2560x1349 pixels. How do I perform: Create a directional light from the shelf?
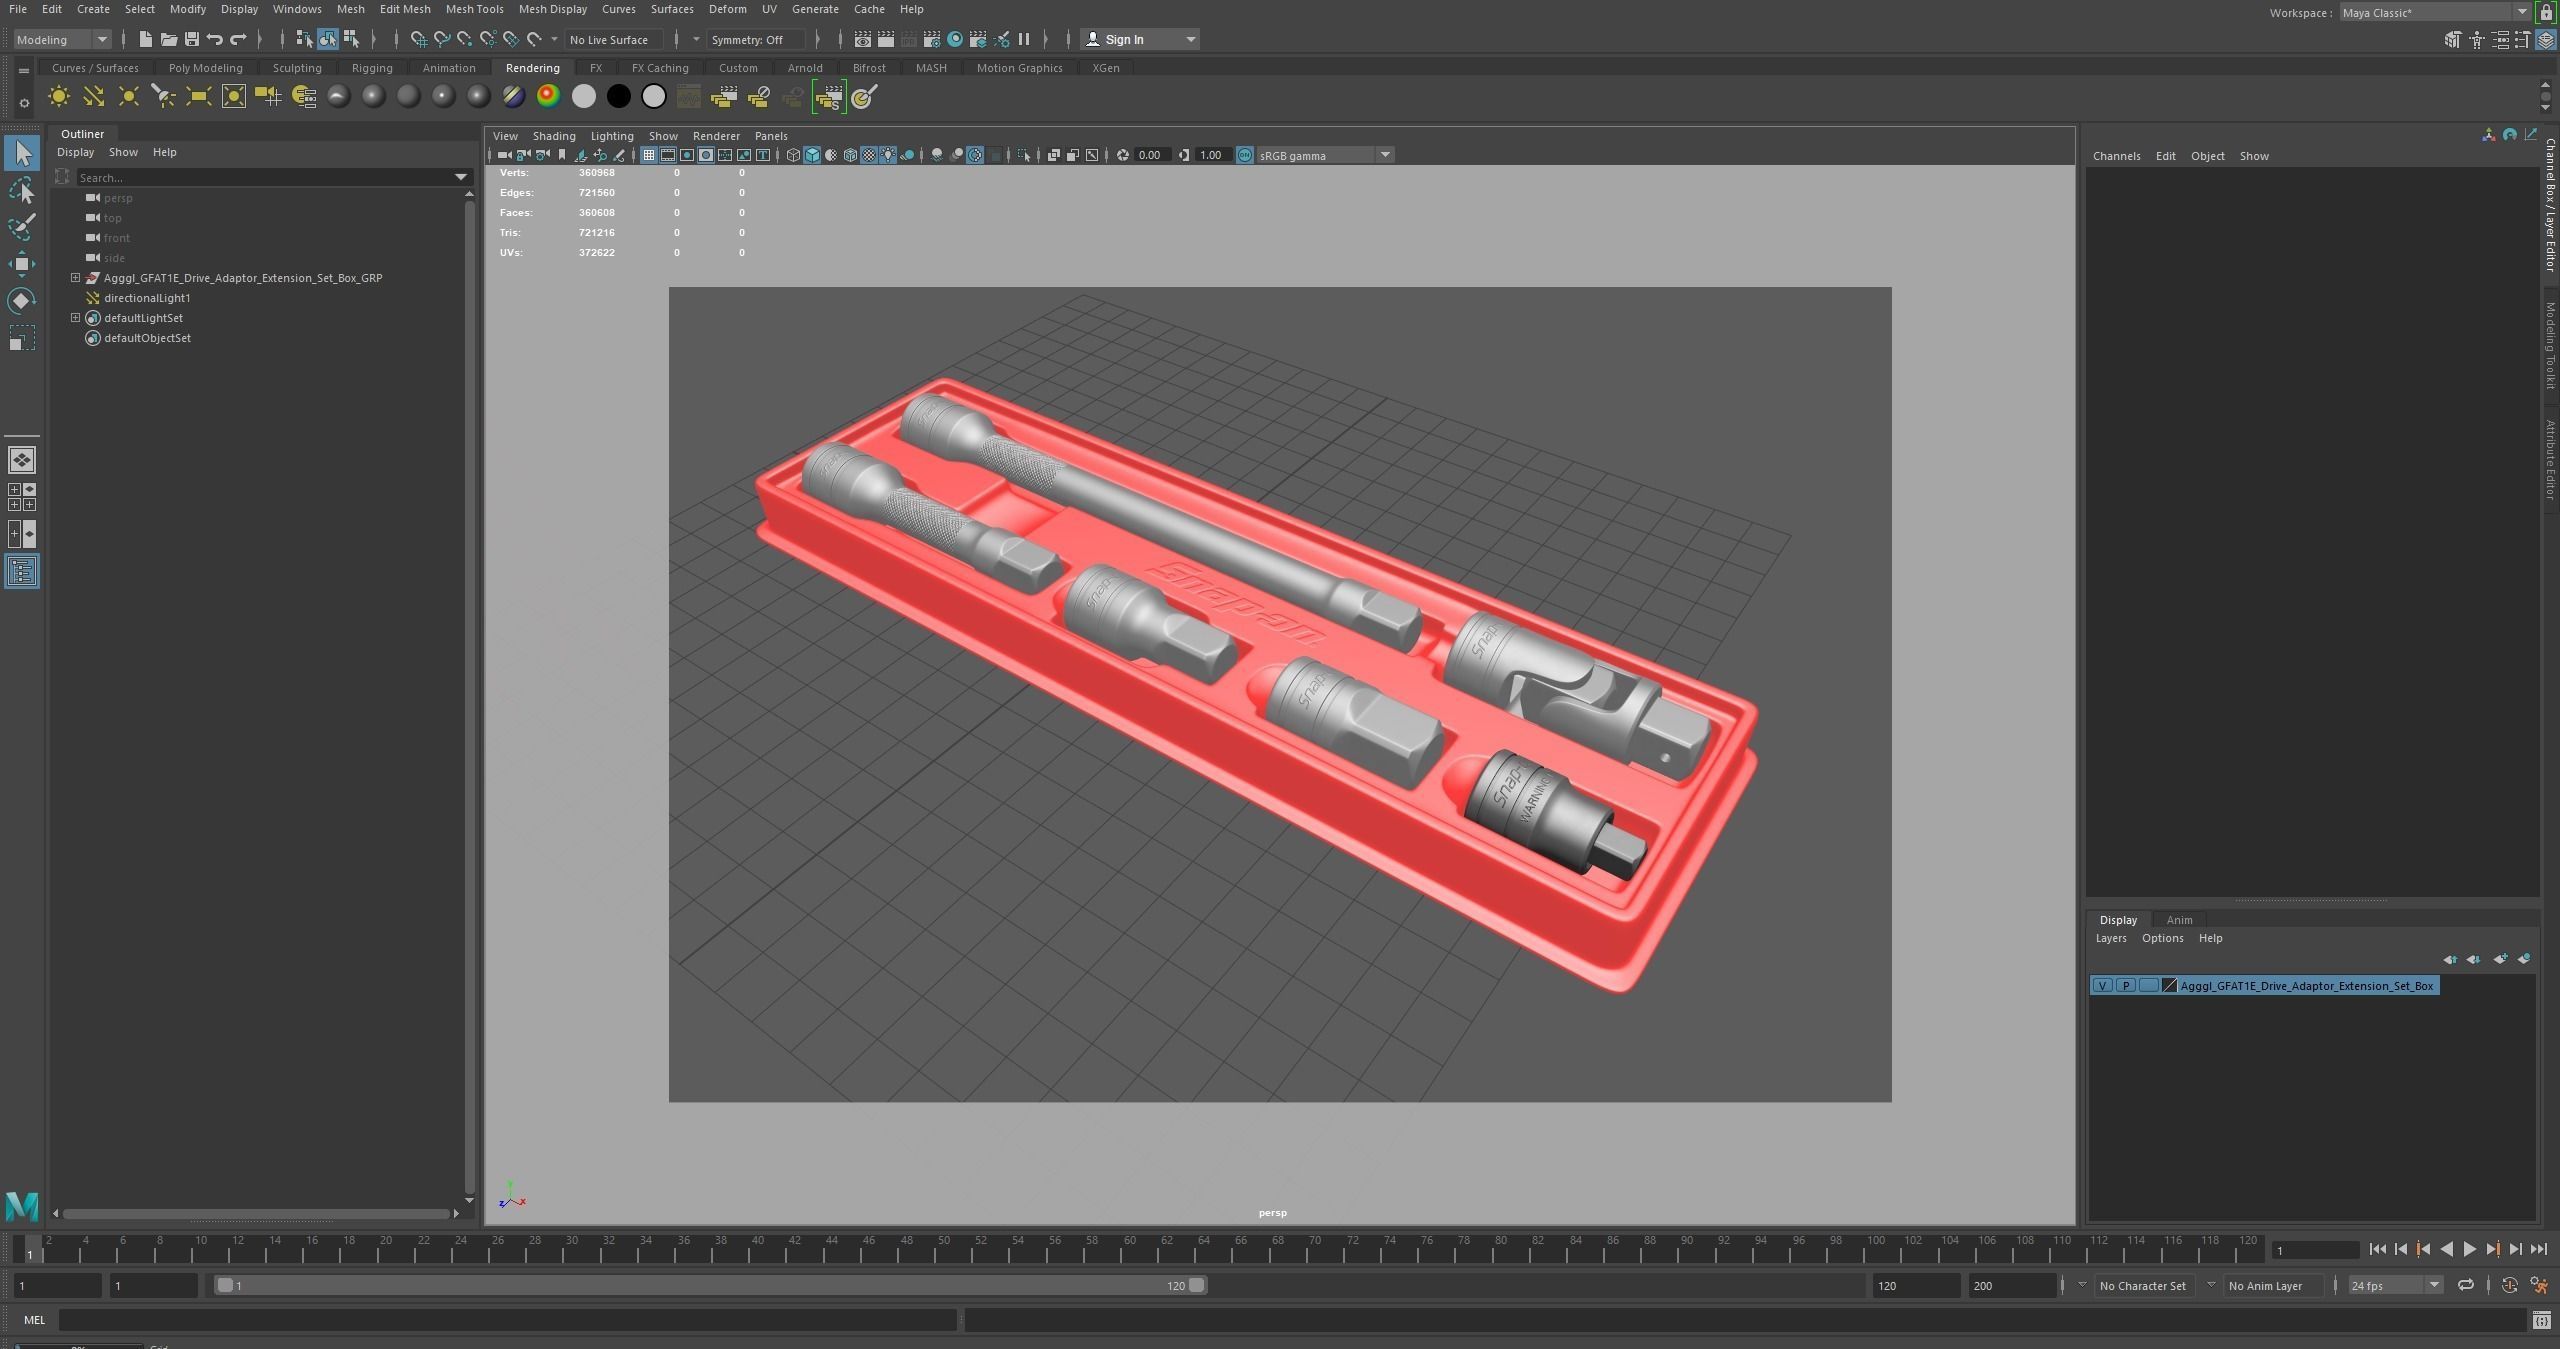[93, 97]
